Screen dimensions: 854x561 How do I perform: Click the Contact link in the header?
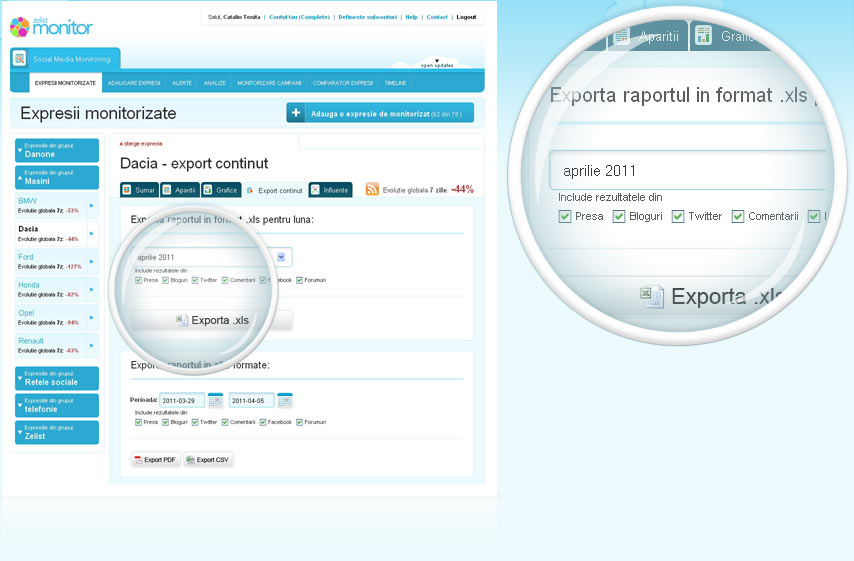[x=437, y=17]
